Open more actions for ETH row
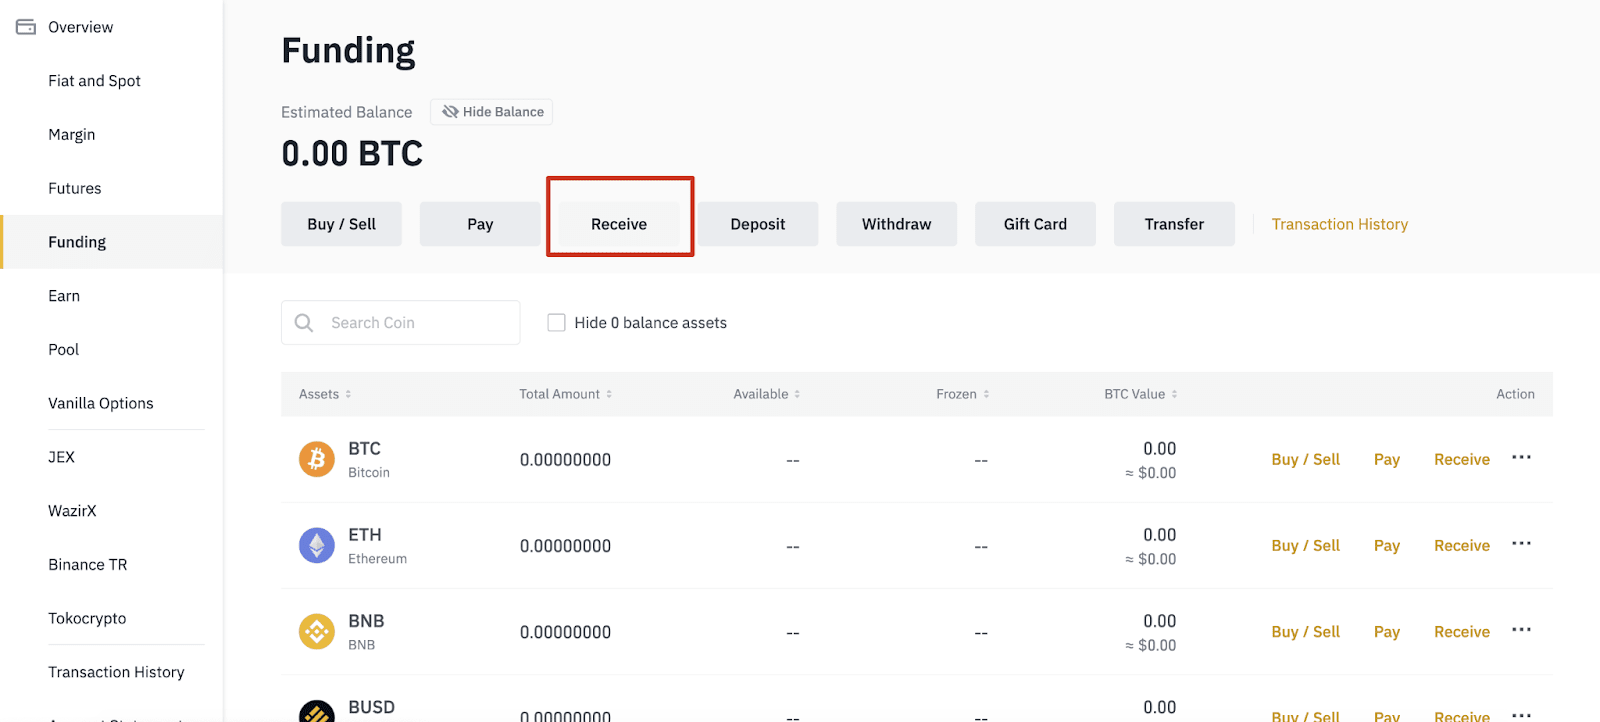The height and width of the screenshot is (722, 1600). click(x=1521, y=543)
